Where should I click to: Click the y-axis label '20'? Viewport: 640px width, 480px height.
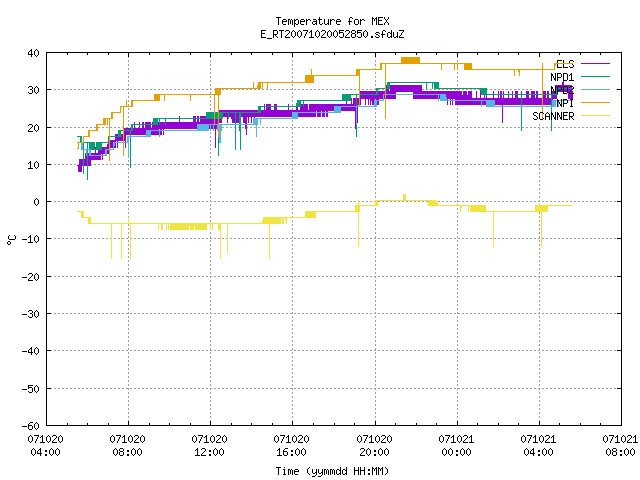click(33, 128)
